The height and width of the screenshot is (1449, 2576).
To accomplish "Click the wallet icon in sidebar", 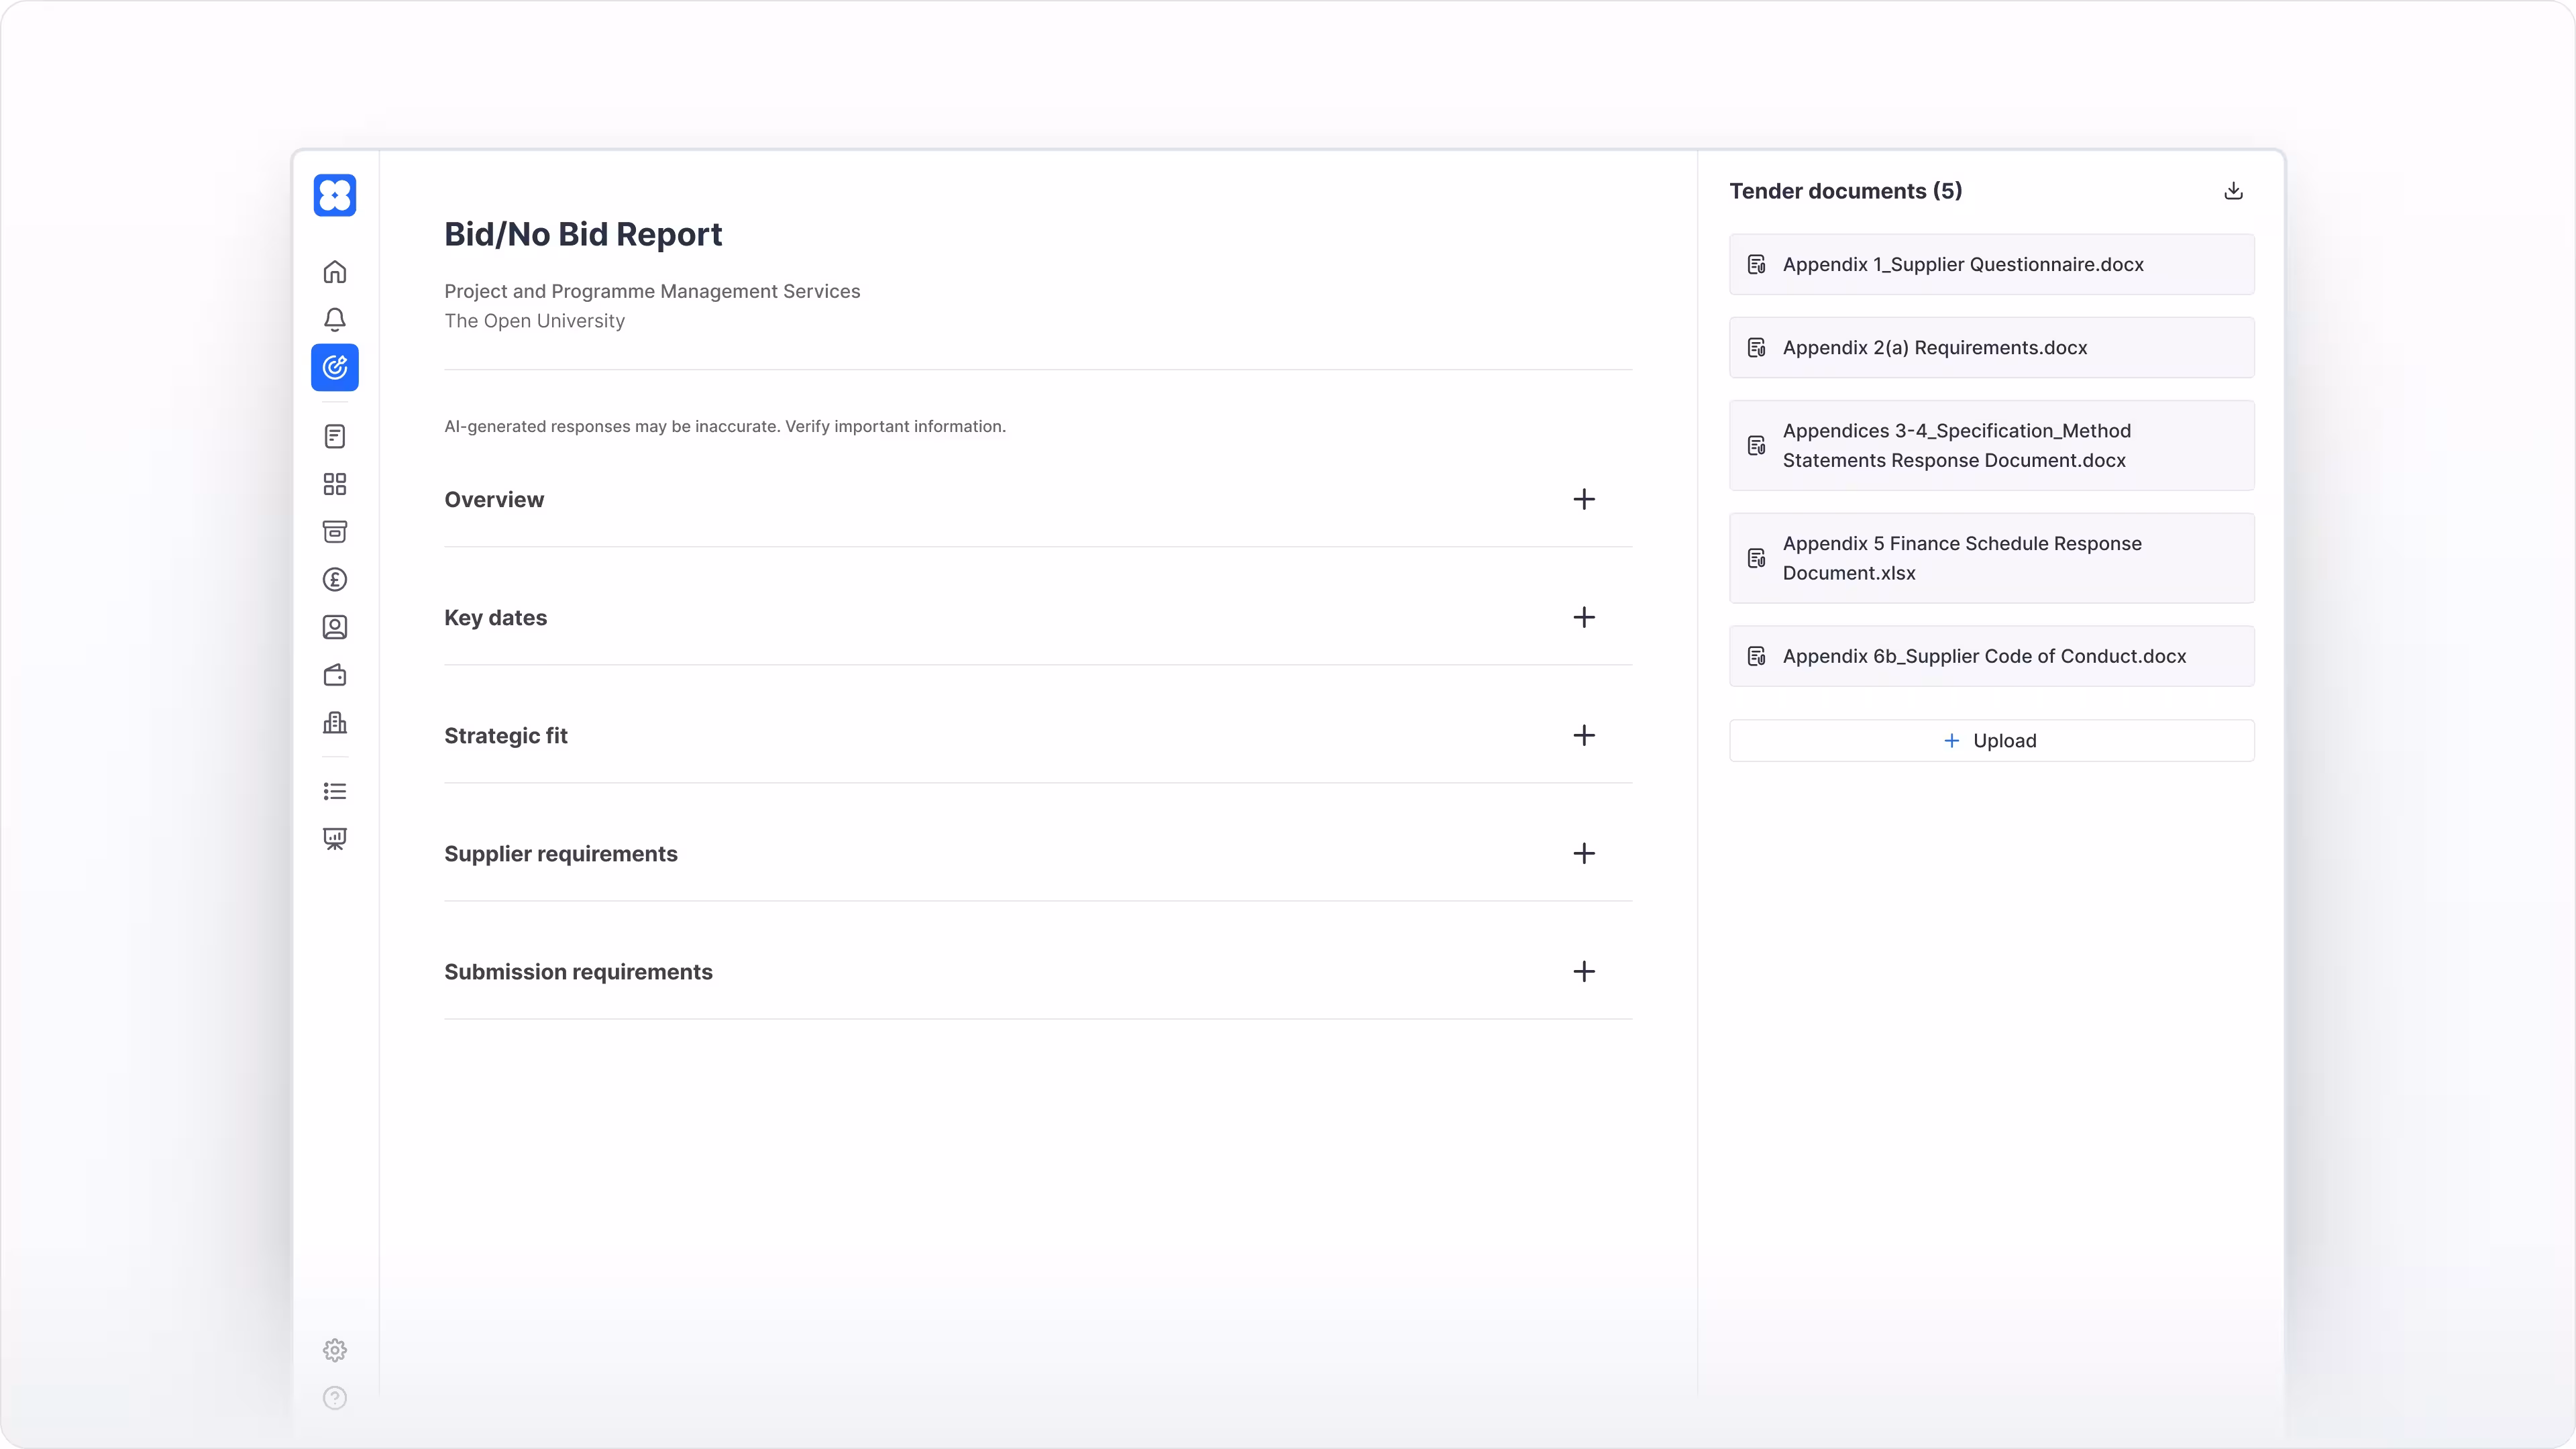I will (335, 675).
